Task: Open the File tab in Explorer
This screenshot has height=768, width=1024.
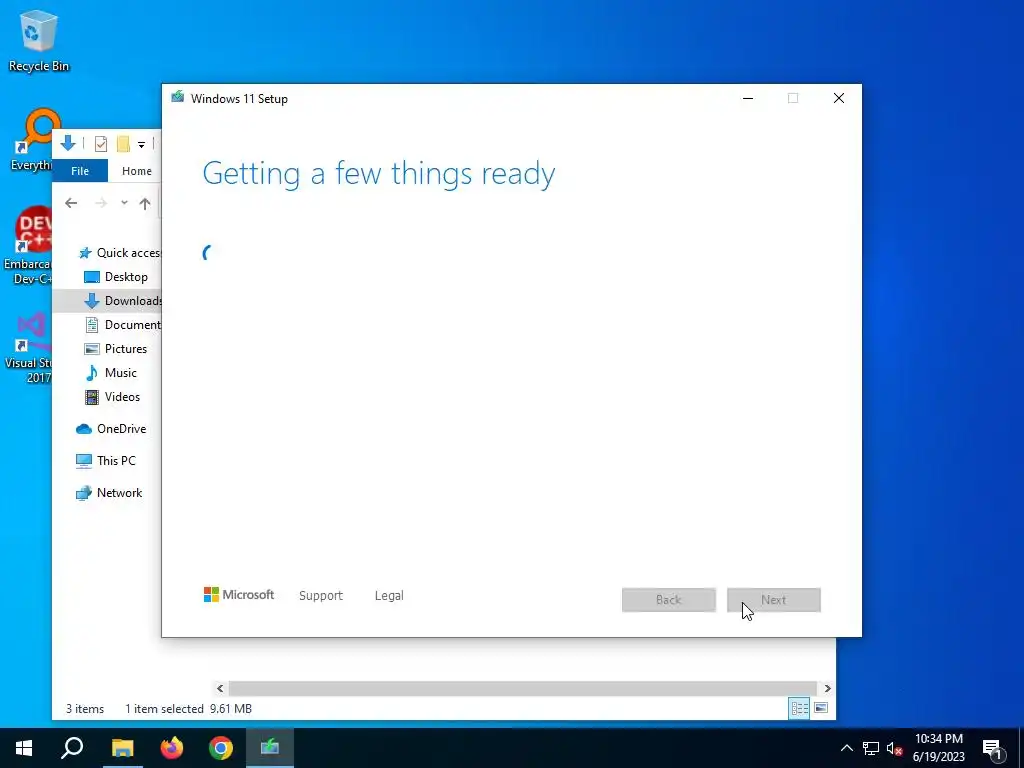Action: (80, 171)
